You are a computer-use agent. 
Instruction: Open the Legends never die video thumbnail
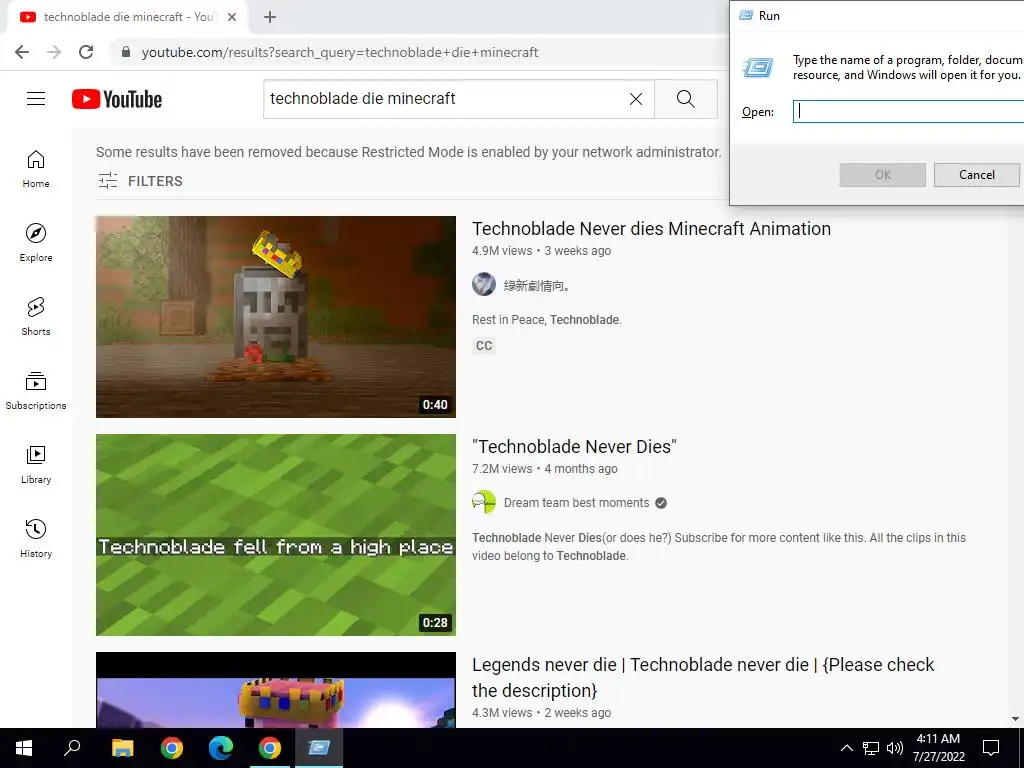(276, 690)
